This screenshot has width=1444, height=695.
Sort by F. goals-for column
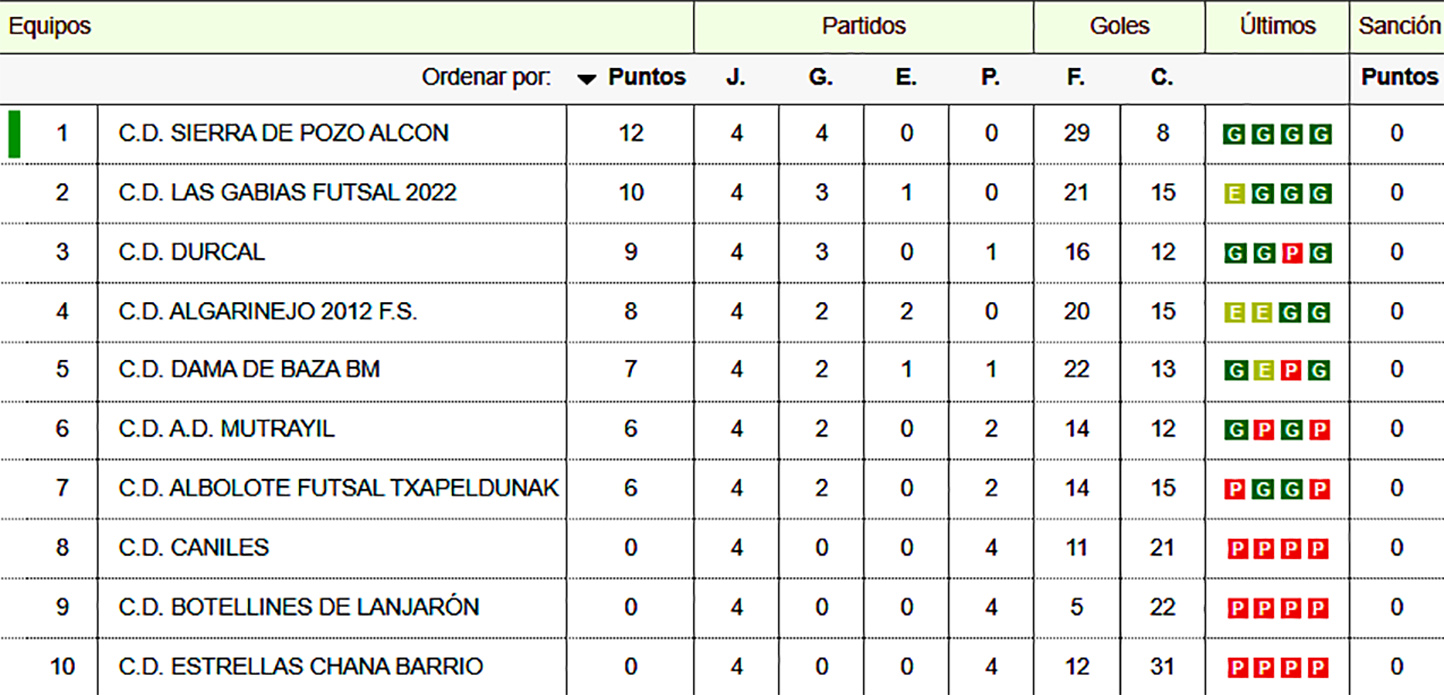[x=1076, y=78]
